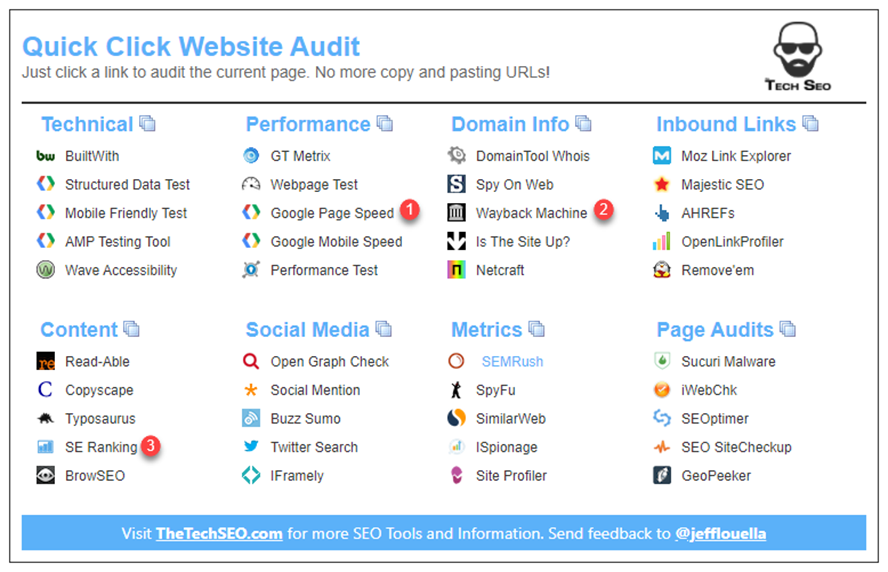The width and height of the screenshot is (888, 572).
Task: Open the Structured Data Test link
Action: 127,185
